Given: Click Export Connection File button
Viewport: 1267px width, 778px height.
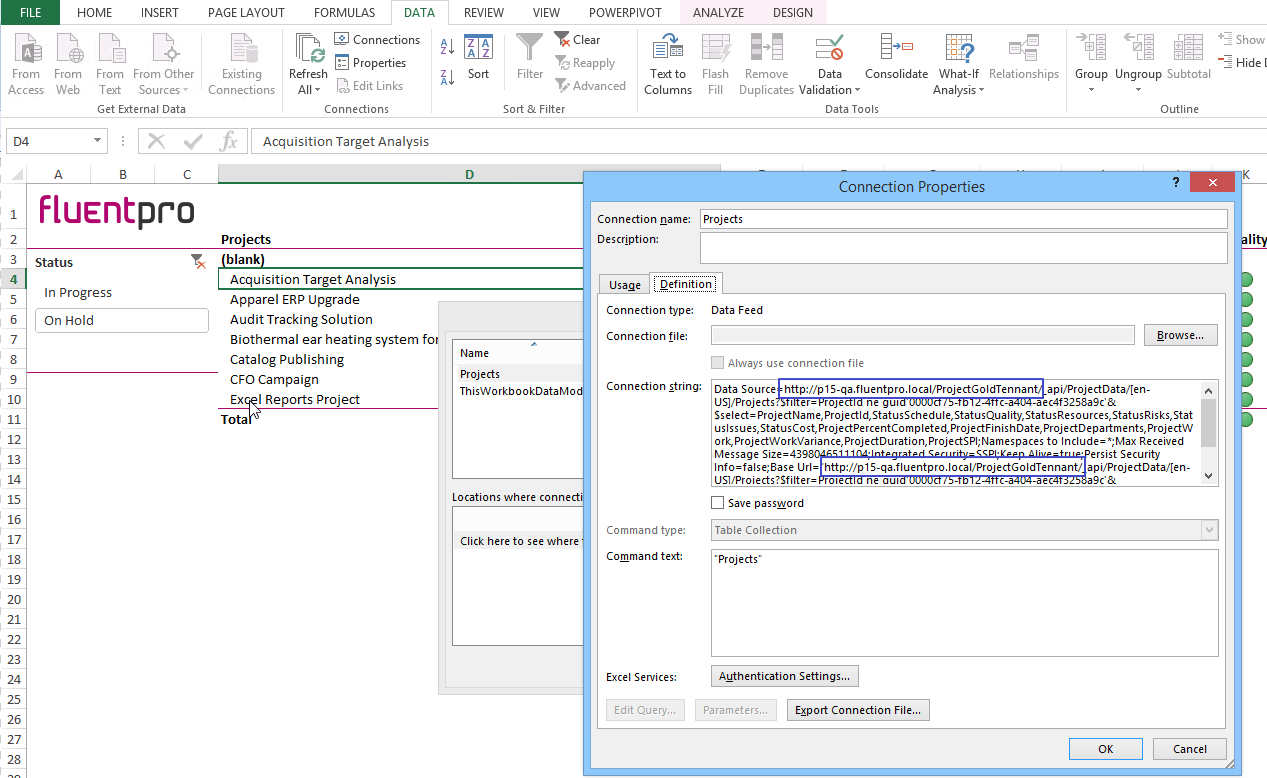Looking at the screenshot, I should [x=859, y=710].
